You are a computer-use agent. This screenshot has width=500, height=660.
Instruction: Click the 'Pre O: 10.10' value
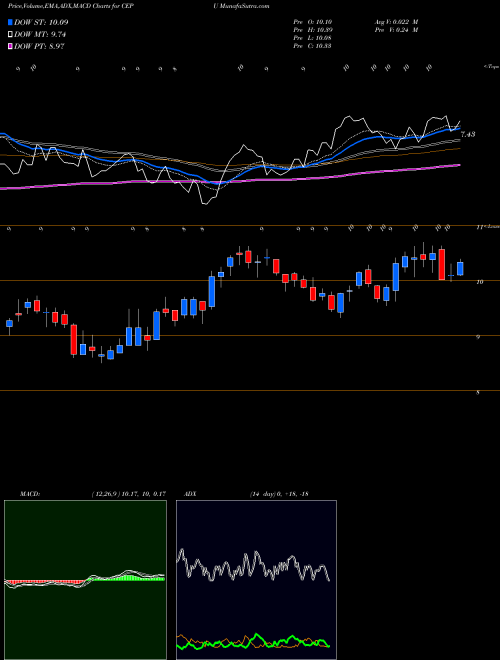click(313, 22)
